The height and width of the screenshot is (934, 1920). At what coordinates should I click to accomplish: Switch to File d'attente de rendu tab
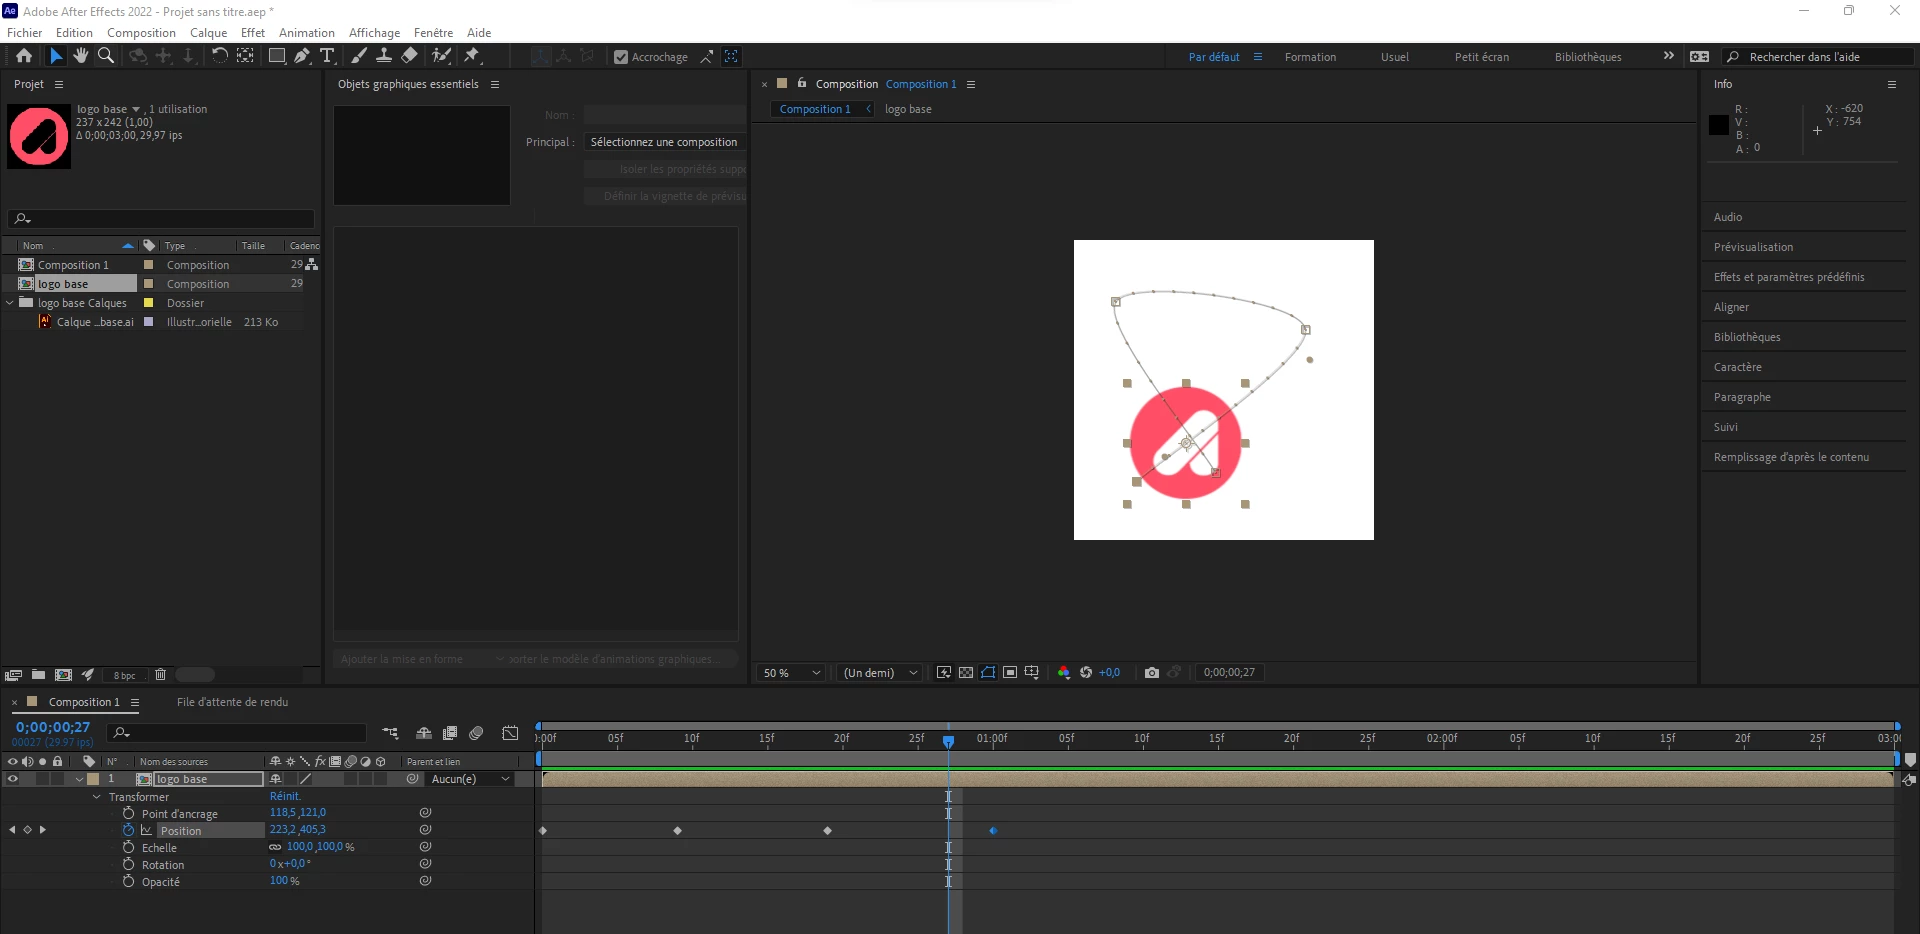(x=232, y=702)
